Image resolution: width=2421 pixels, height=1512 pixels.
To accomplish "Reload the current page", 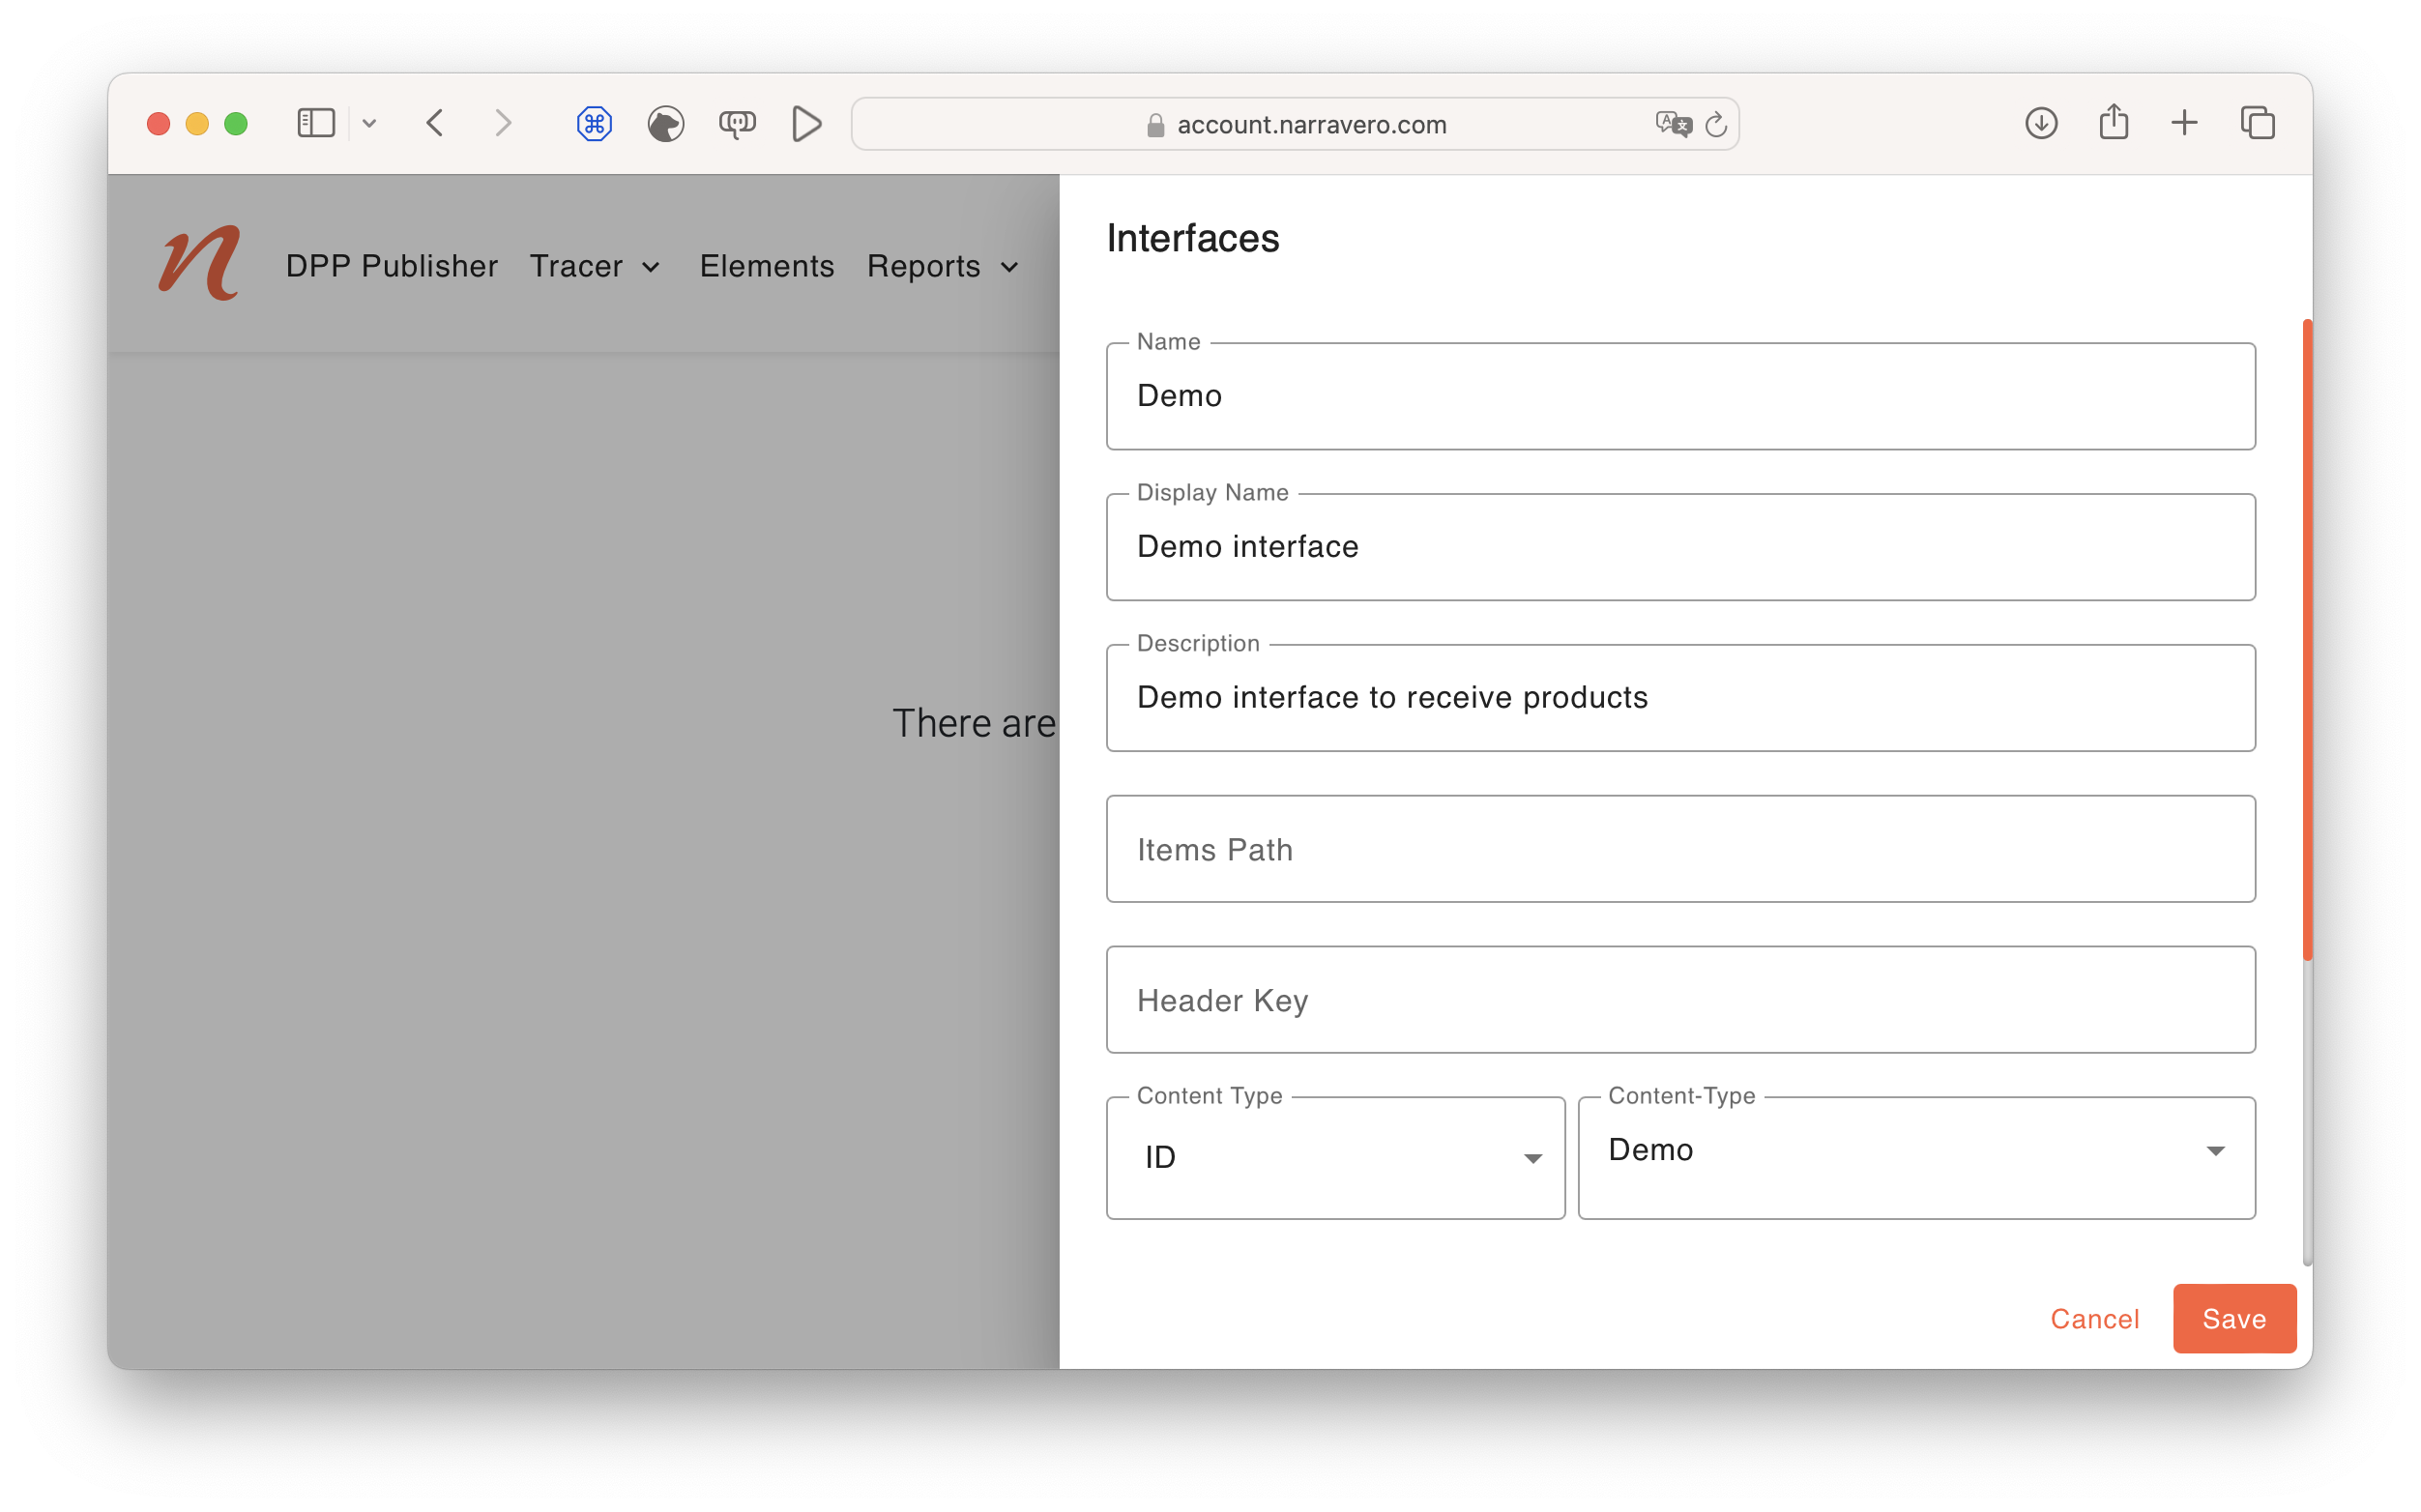I will [x=1717, y=123].
